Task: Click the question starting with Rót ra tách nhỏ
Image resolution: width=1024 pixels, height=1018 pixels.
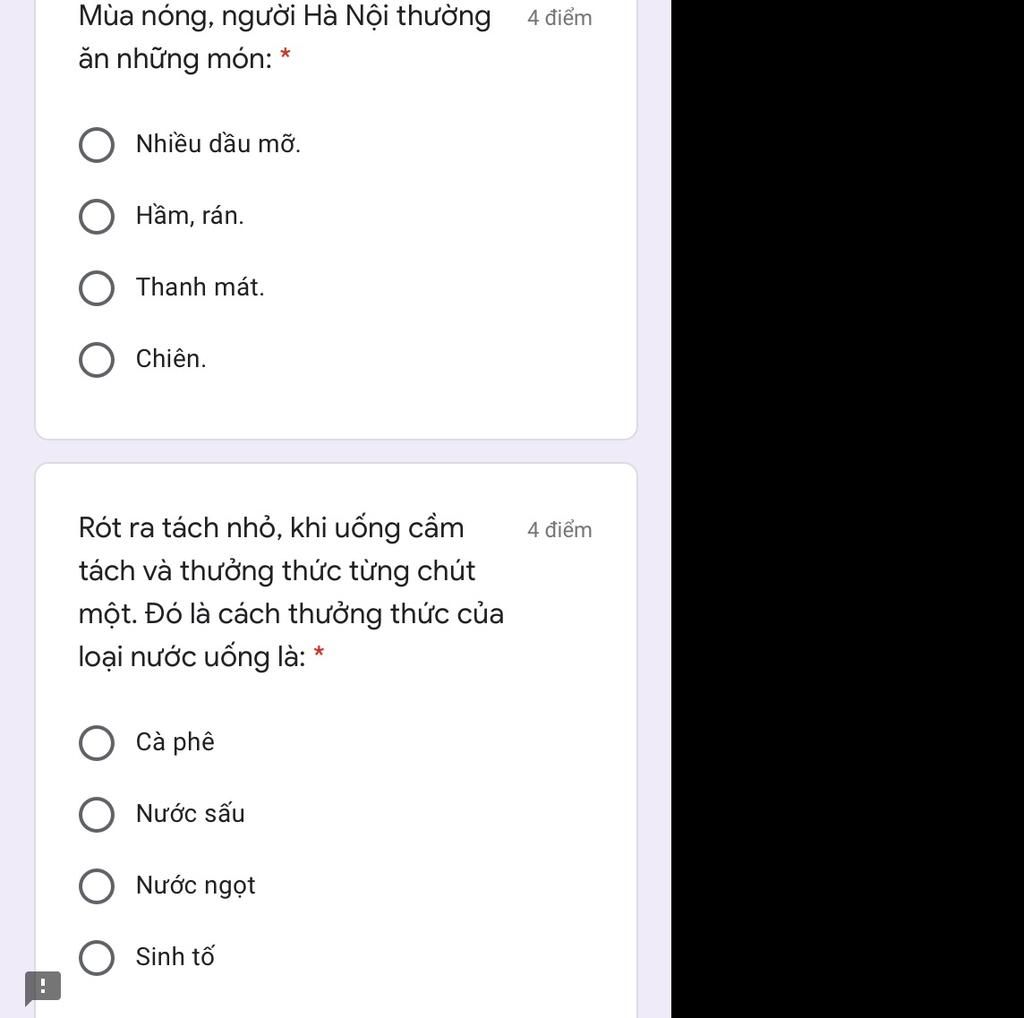Action: [291, 592]
